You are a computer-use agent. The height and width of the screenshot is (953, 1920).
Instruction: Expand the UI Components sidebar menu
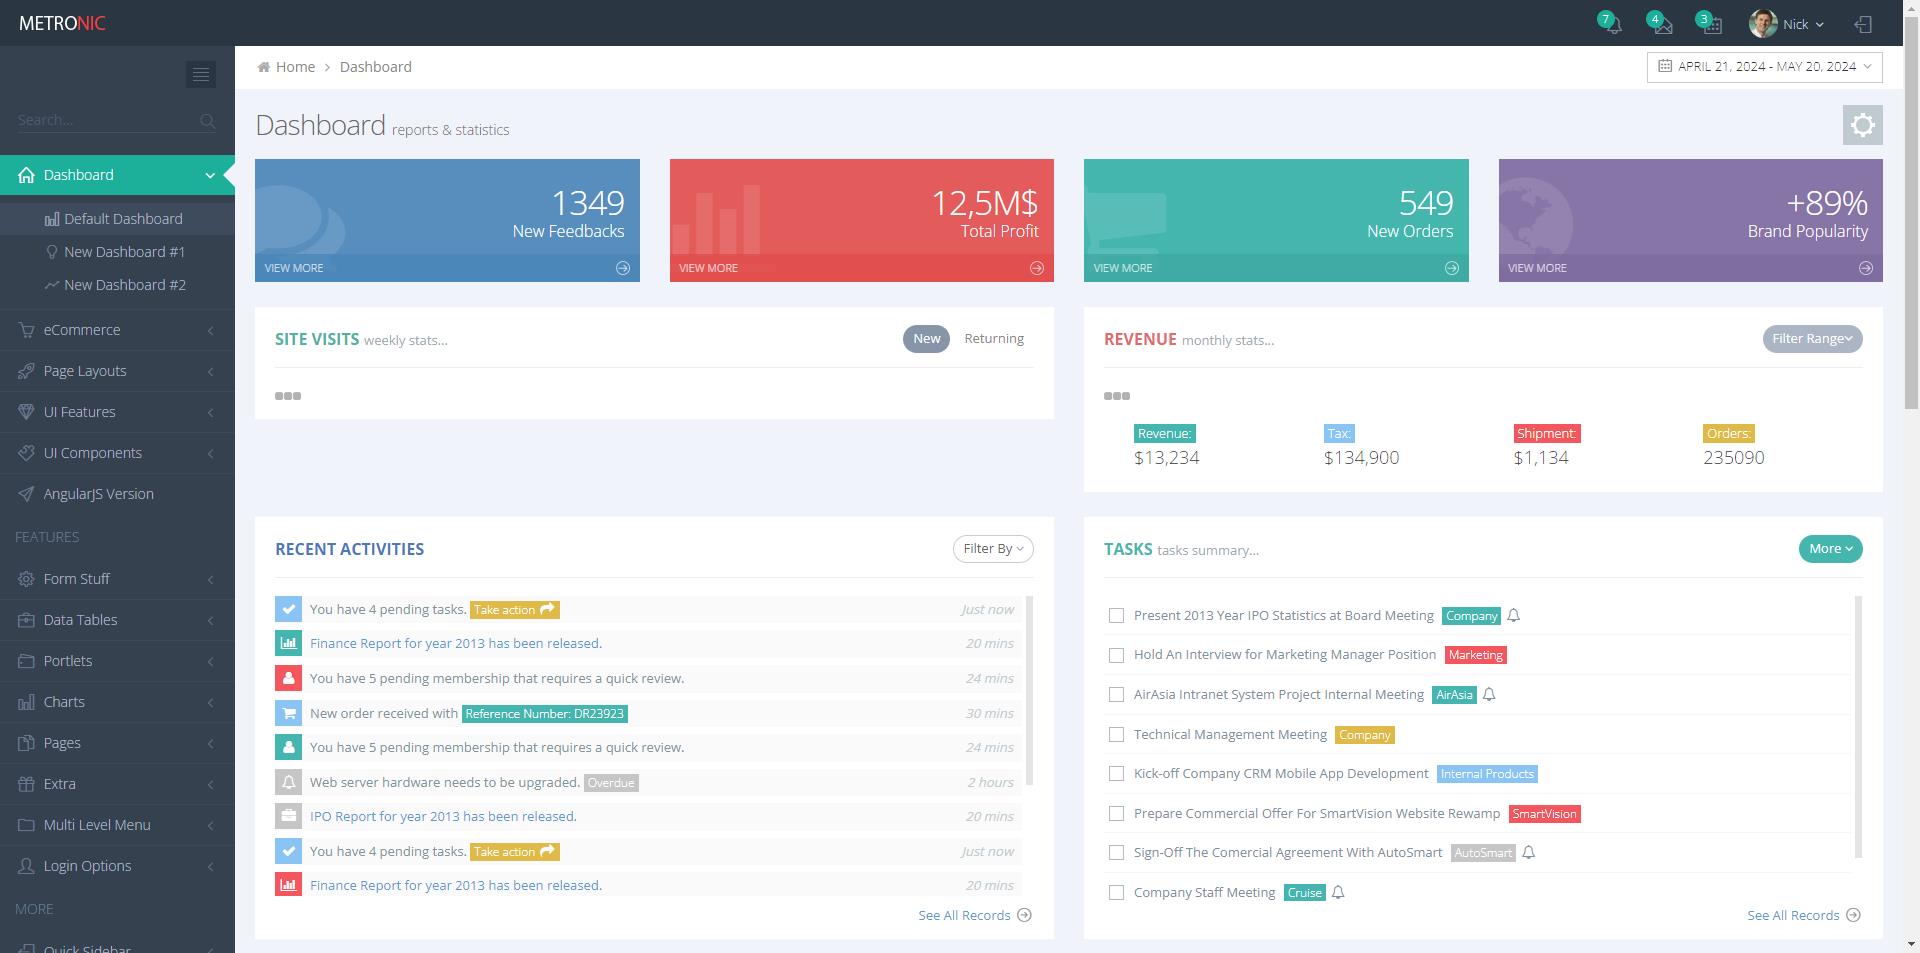click(x=117, y=453)
